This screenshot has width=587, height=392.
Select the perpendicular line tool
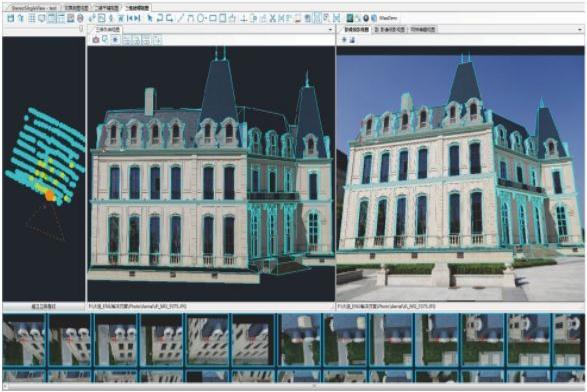click(x=243, y=18)
